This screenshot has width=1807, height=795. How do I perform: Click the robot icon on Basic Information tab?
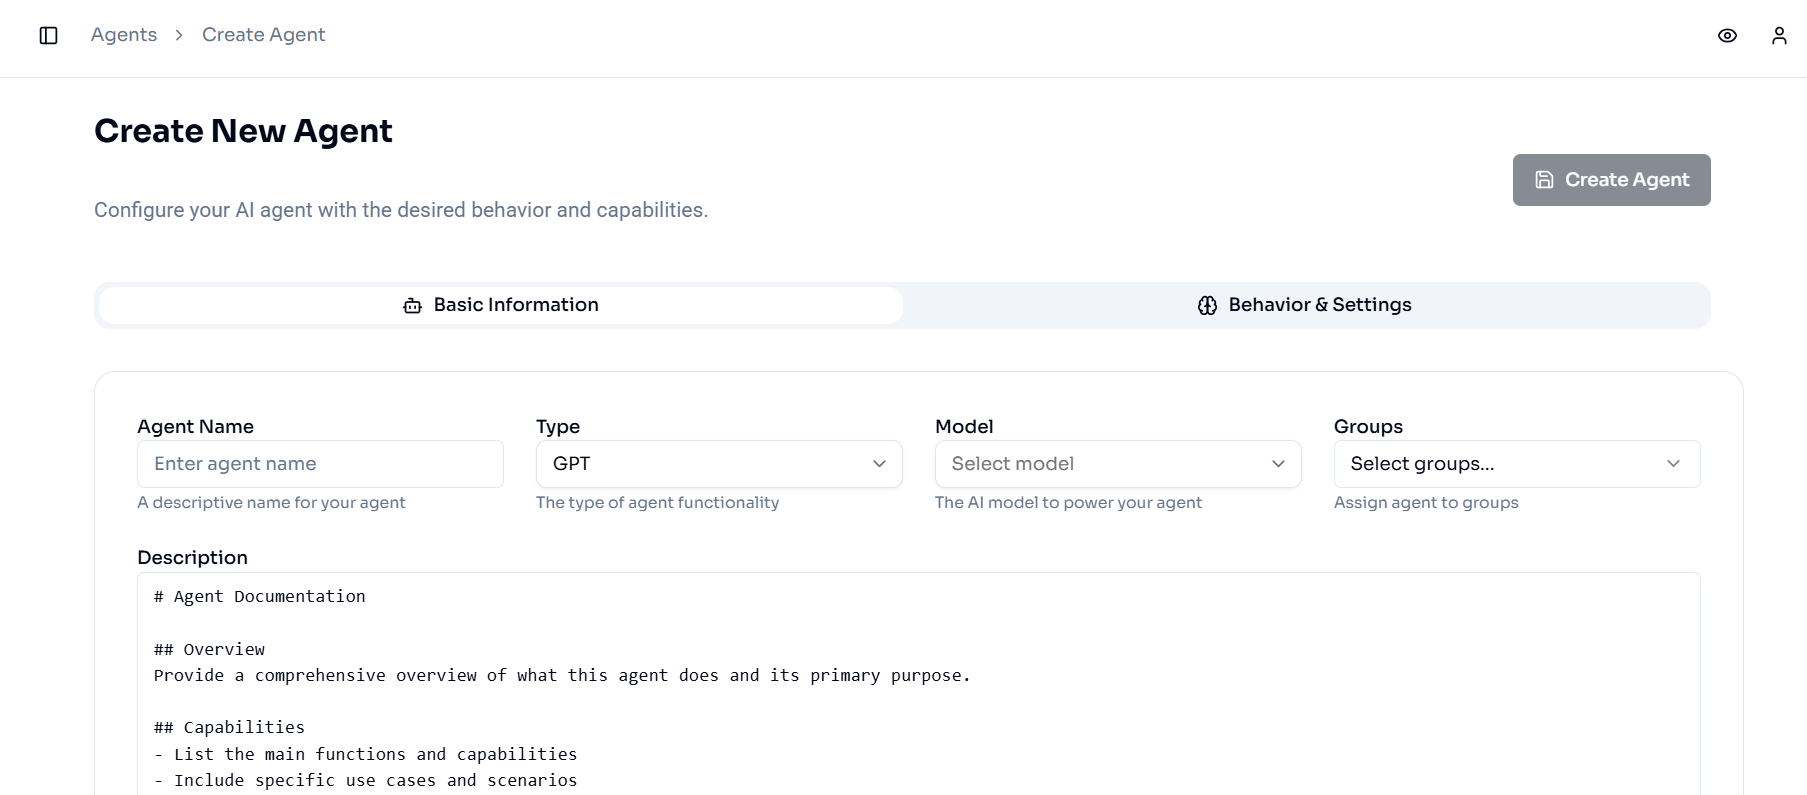coord(412,306)
